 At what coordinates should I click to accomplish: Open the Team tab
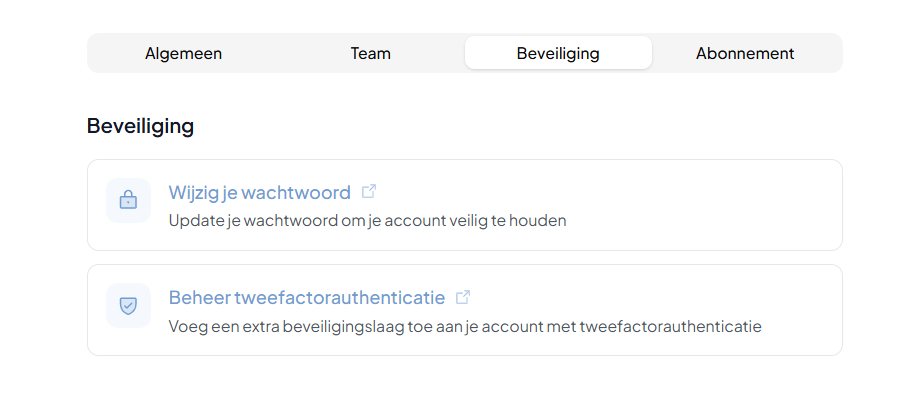point(371,53)
